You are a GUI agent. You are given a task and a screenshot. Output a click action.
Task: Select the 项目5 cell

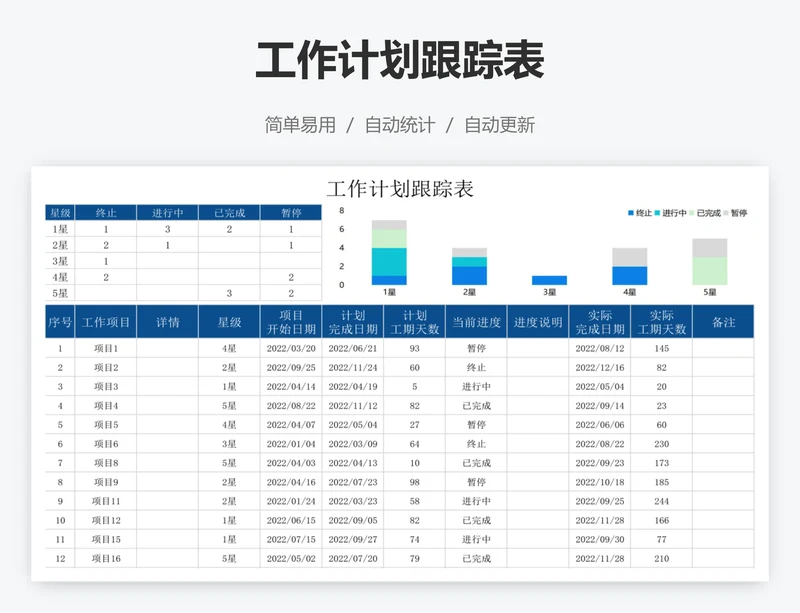coord(106,425)
